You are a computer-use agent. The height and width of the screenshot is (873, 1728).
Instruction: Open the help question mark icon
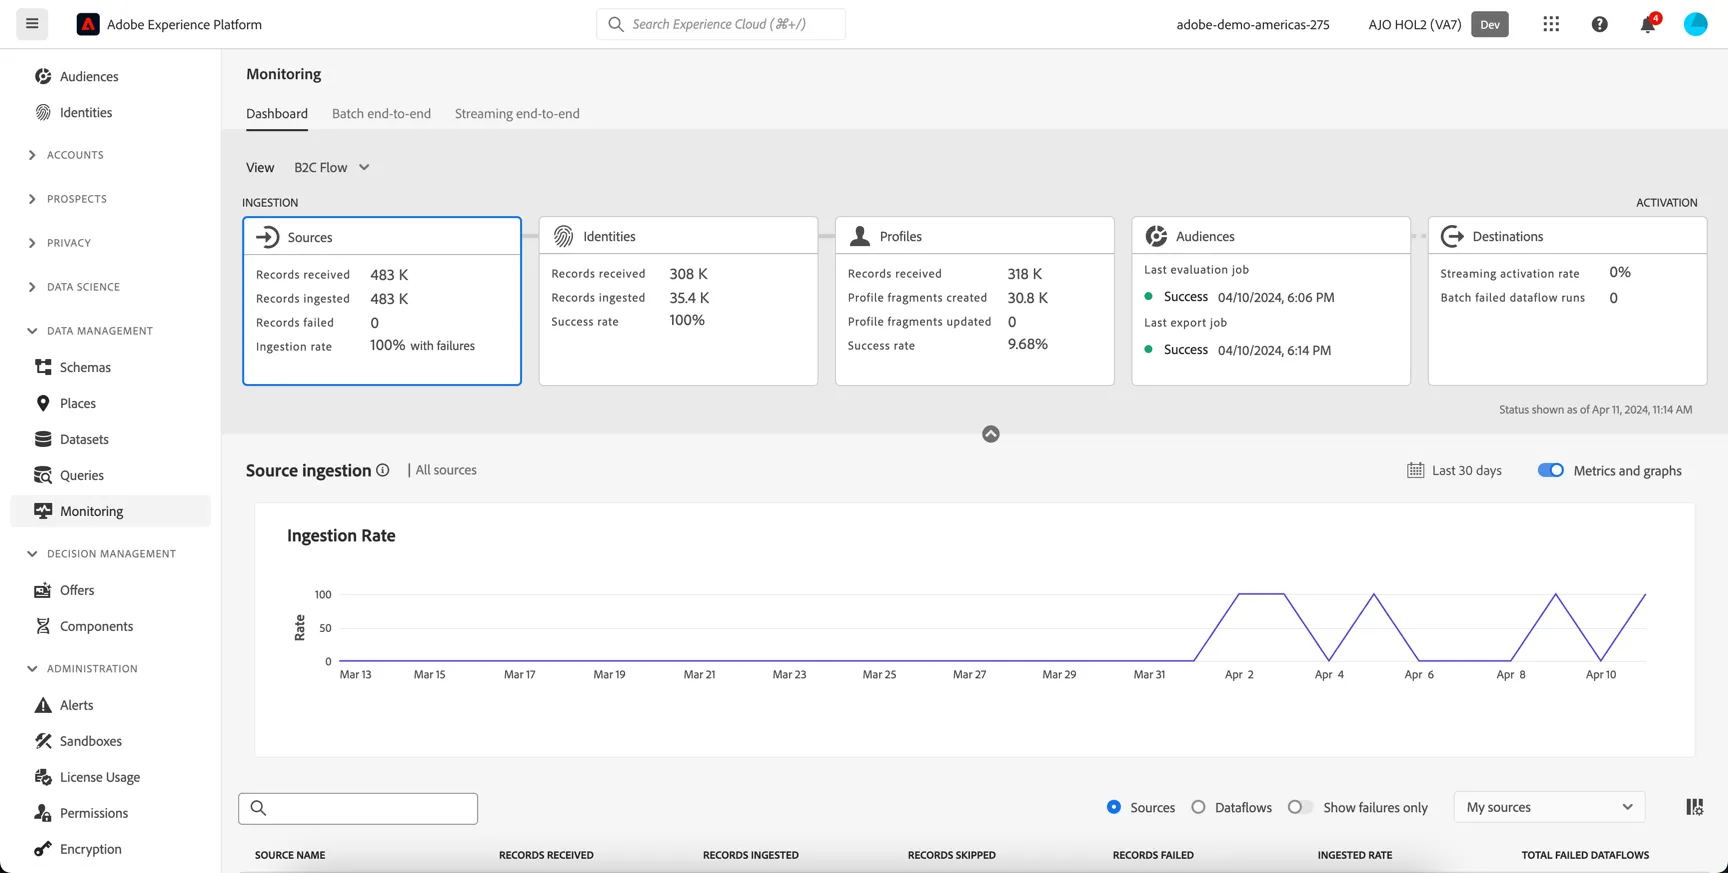[x=1600, y=24]
